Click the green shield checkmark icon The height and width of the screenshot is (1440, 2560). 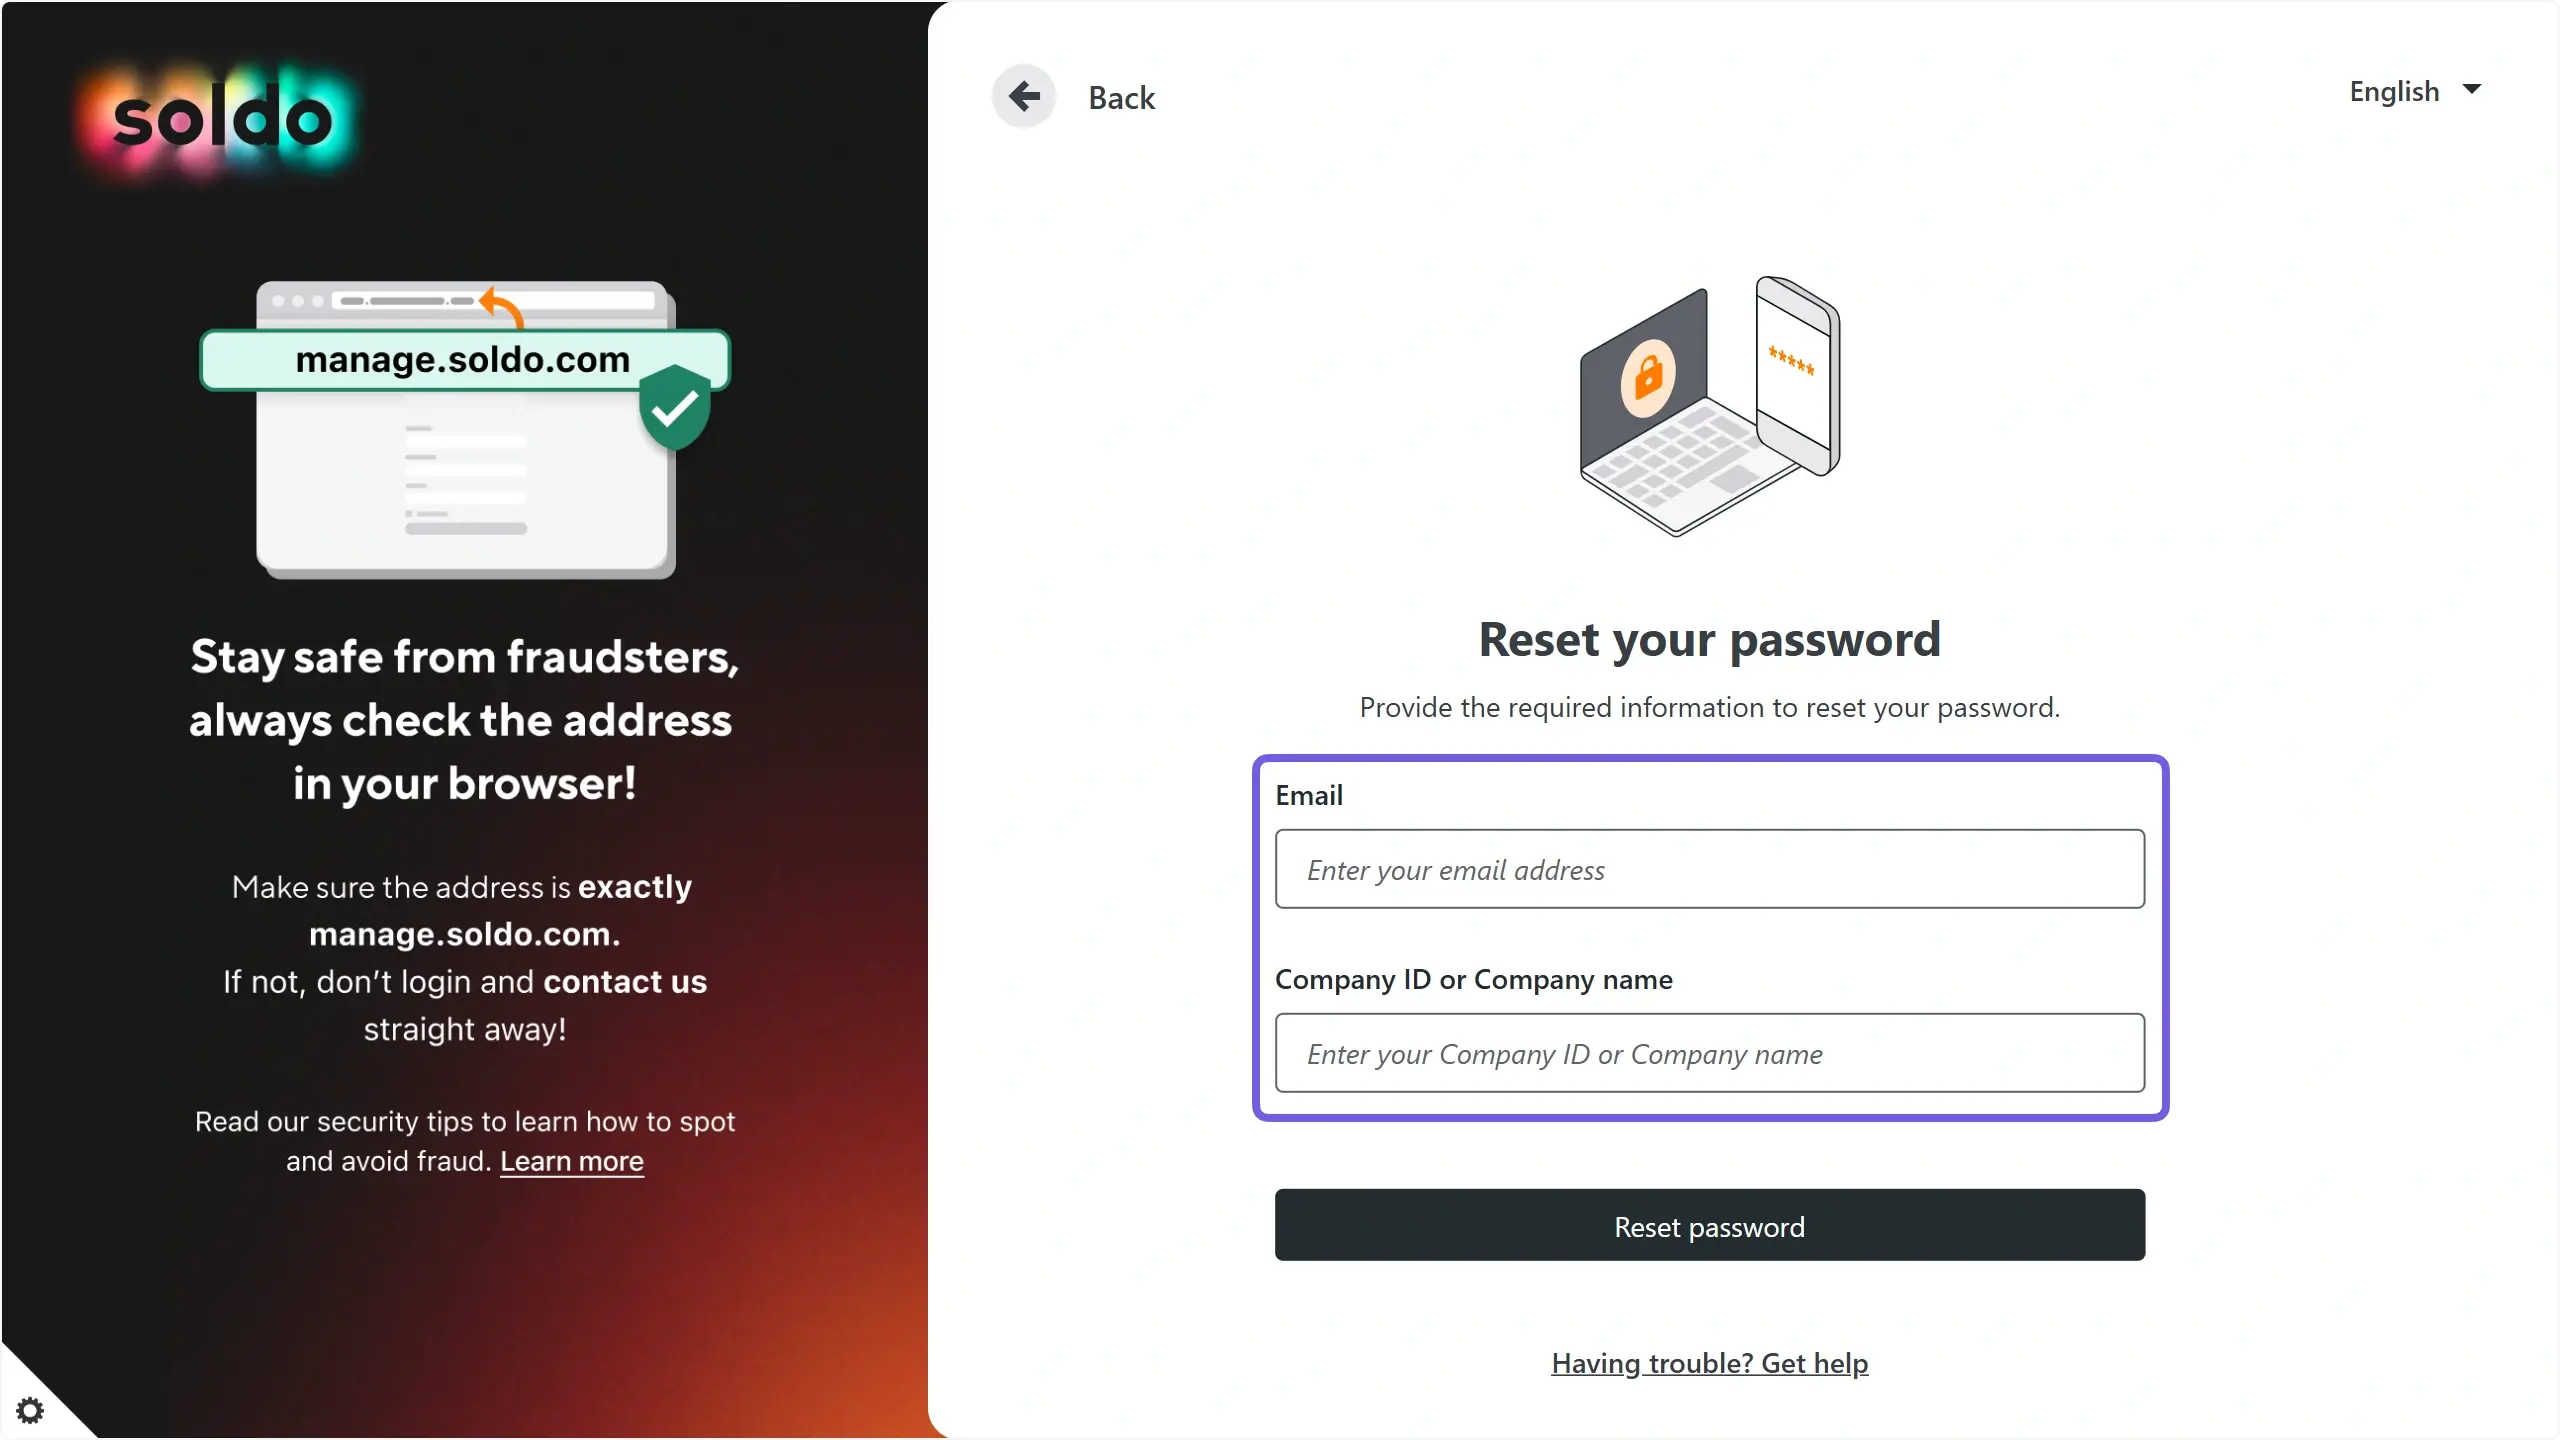coord(675,407)
